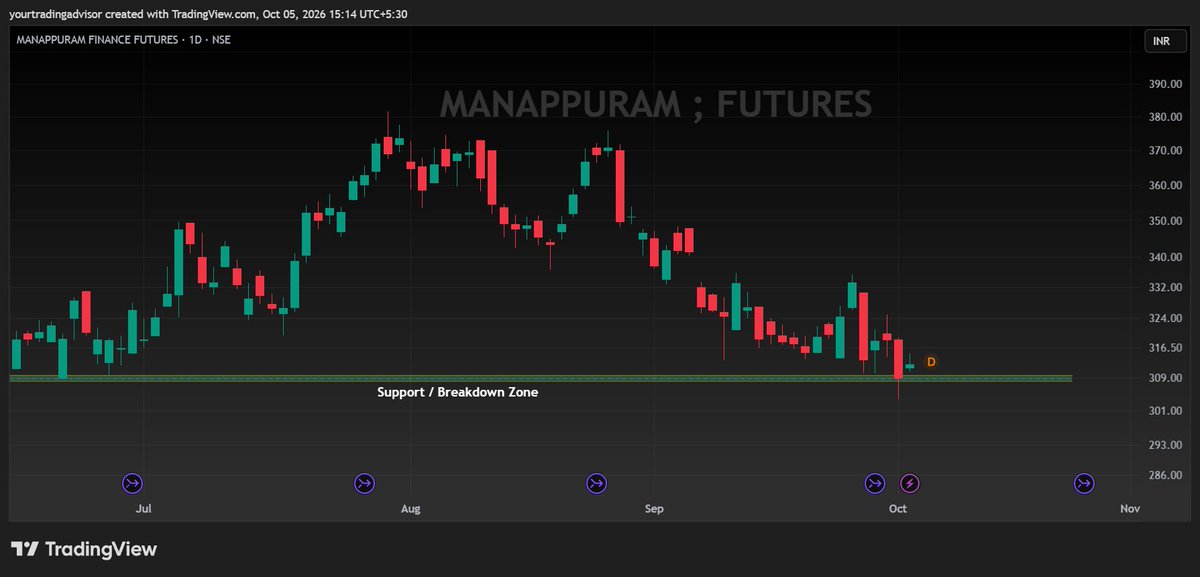Click the event marker left of Jul label

(132, 484)
